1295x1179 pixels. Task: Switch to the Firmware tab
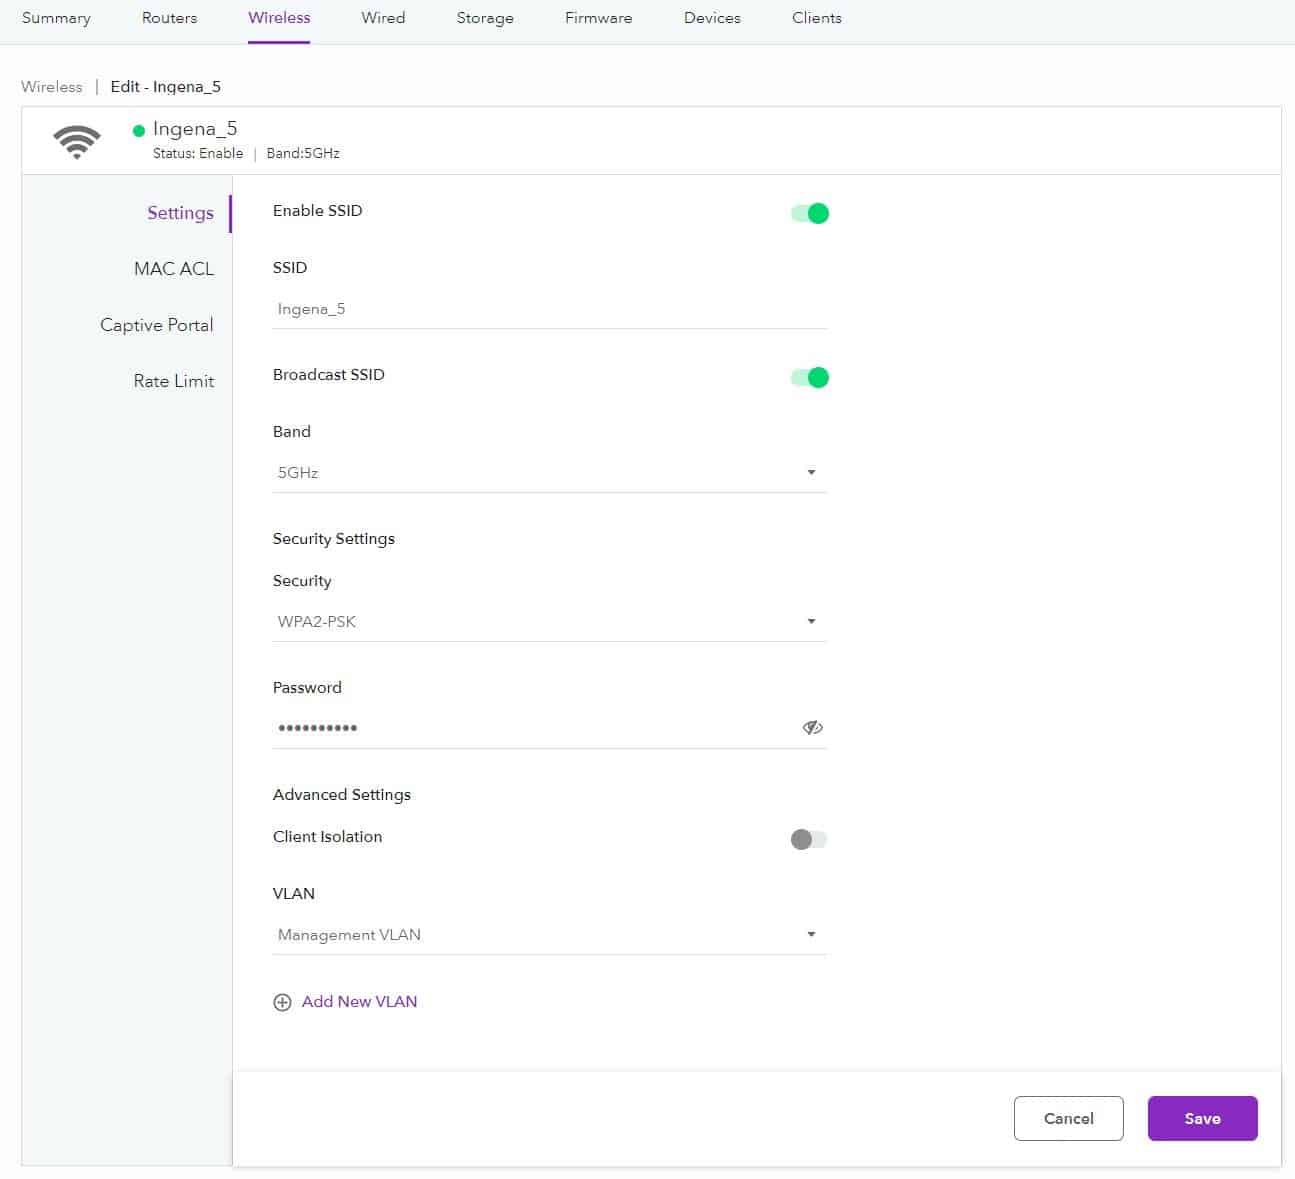(x=598, y=18)
